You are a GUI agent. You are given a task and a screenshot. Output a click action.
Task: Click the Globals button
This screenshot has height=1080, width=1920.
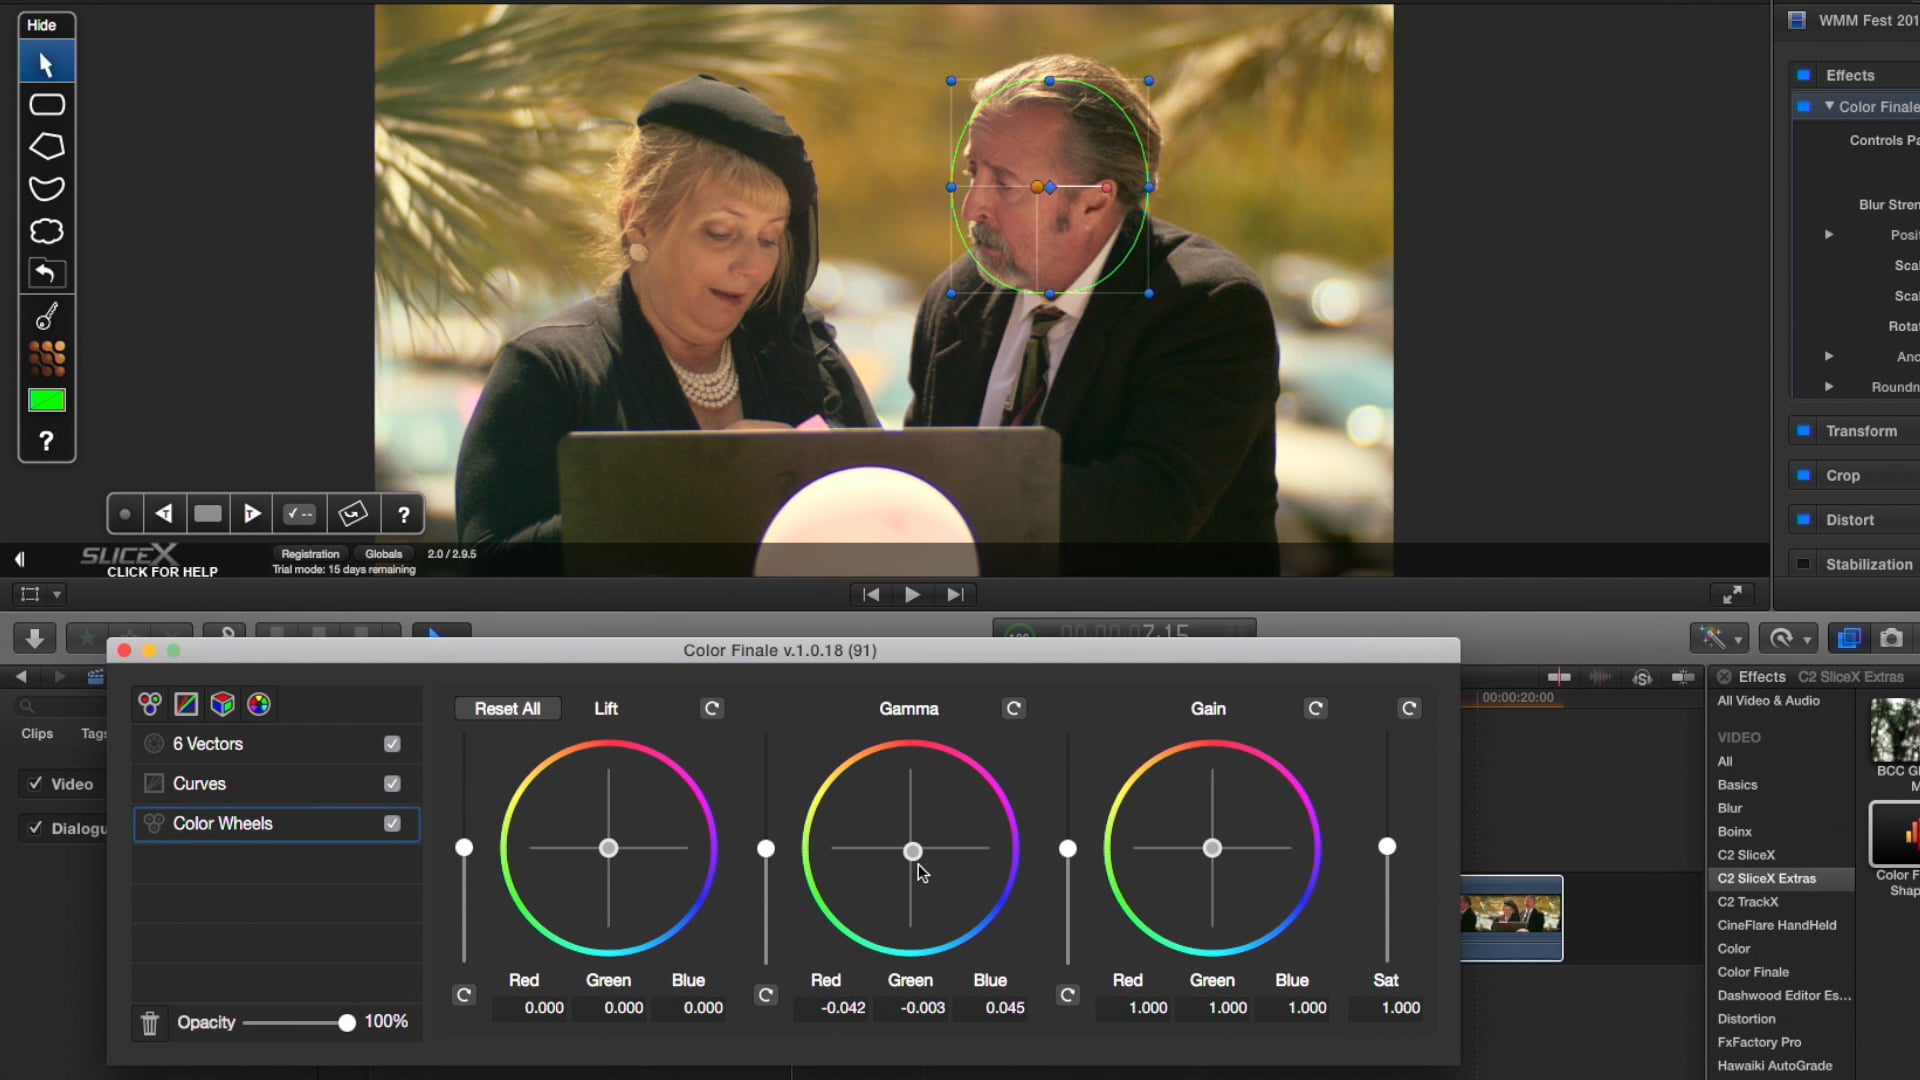384,554
